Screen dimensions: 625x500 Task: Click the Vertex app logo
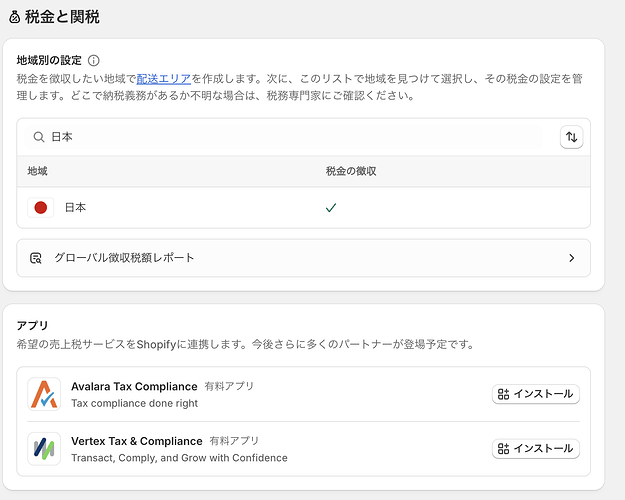click(x=44, y=449)
